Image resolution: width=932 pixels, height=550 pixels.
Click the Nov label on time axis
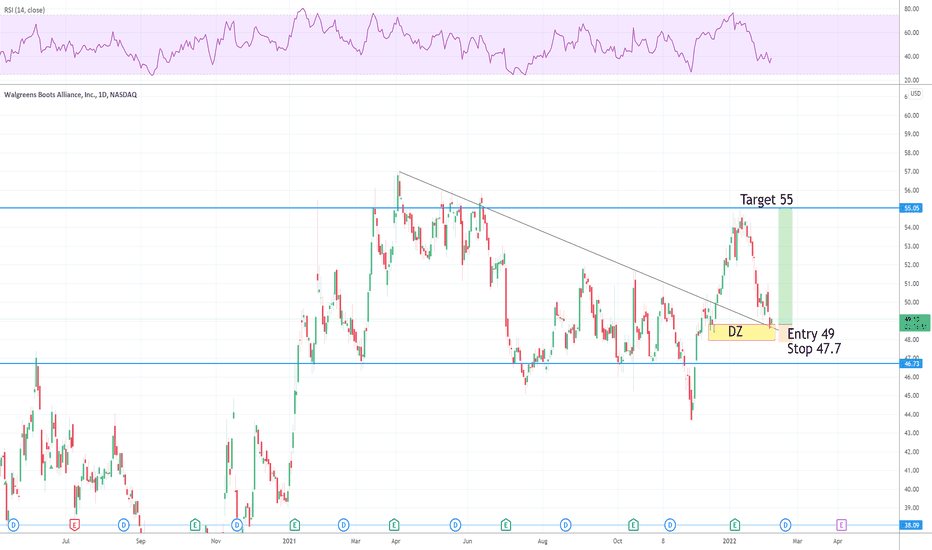[216, 541]
